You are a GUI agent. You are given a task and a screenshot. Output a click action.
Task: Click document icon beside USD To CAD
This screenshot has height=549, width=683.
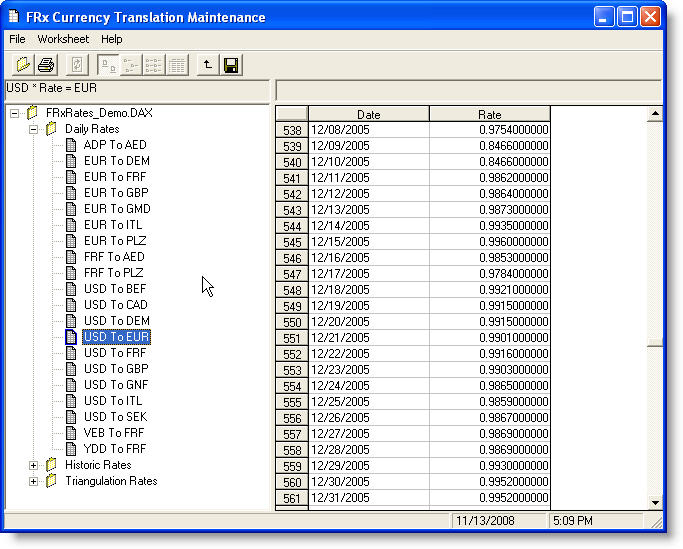pos(71,305)
